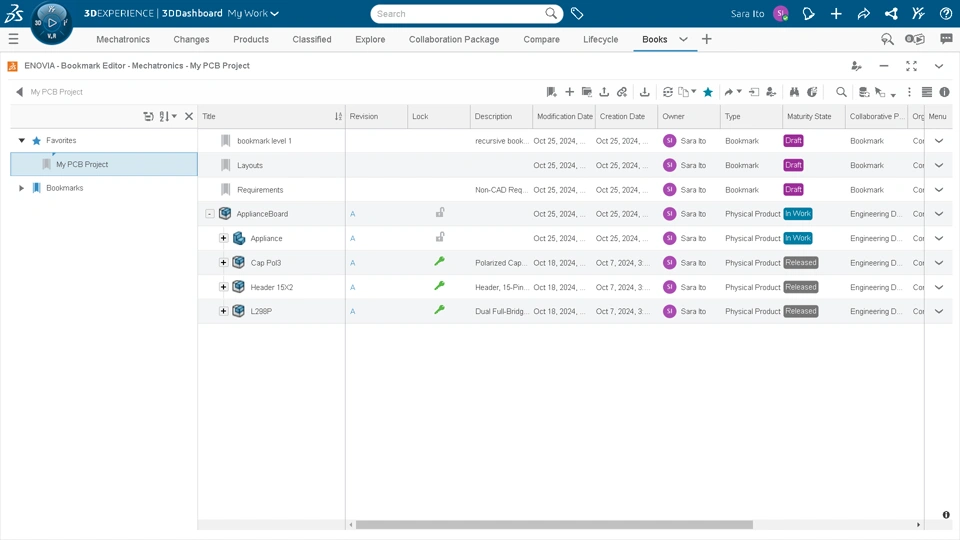Open the help question mark icon

pos(946,13)
